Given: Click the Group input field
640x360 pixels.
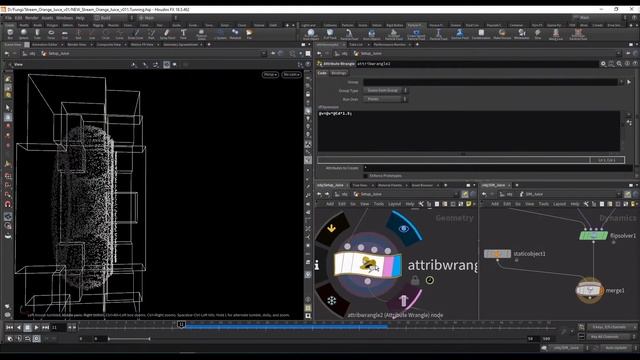Looking at the screenshot, I should click(490, 82).
